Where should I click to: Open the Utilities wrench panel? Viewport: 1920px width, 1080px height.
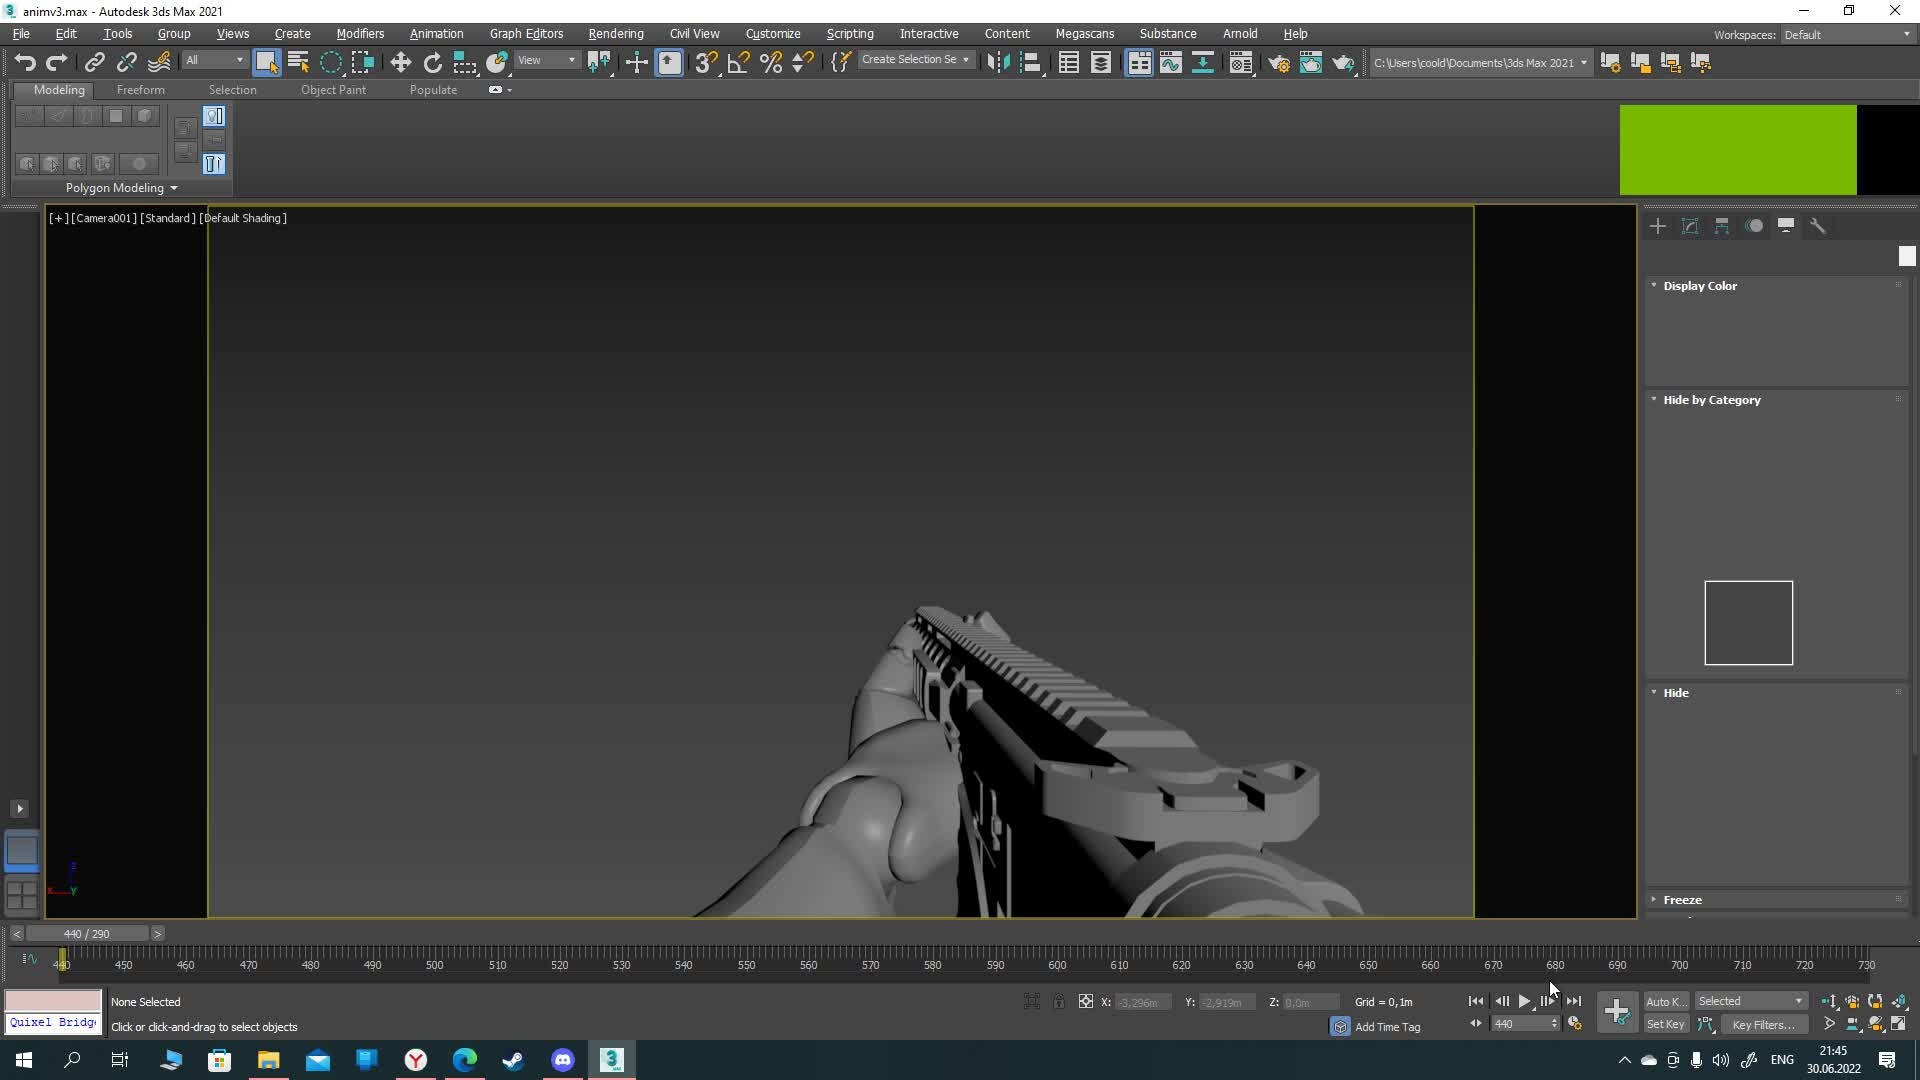point(1818,226)
